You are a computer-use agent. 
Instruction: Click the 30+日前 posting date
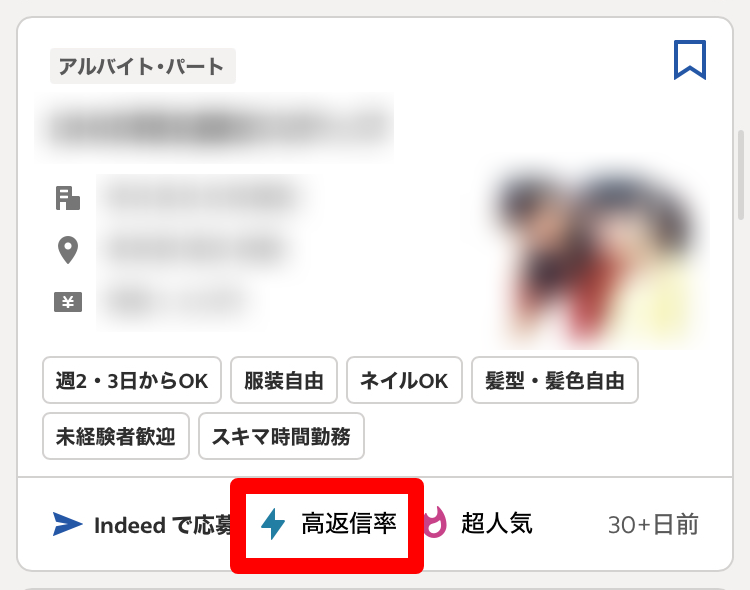pos(653,524)
